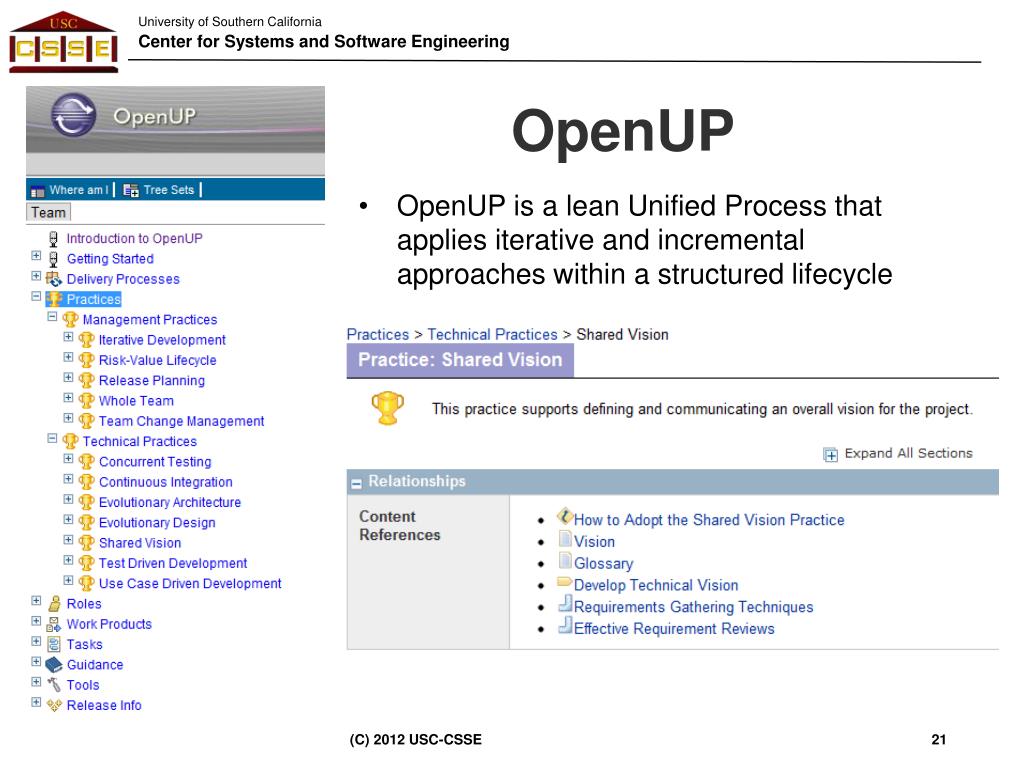Collapse the Practices tree node
1024x768 pixels.
pos(36,296)
